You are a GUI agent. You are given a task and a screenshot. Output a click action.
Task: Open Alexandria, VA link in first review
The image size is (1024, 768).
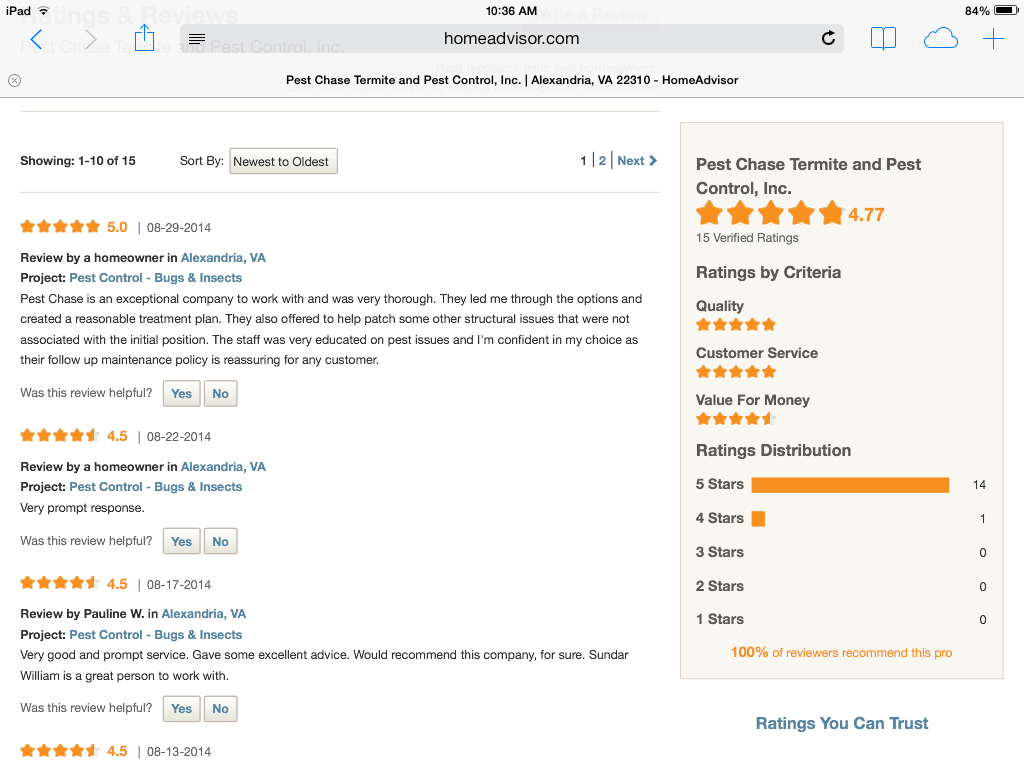click(x=223, y=258)
